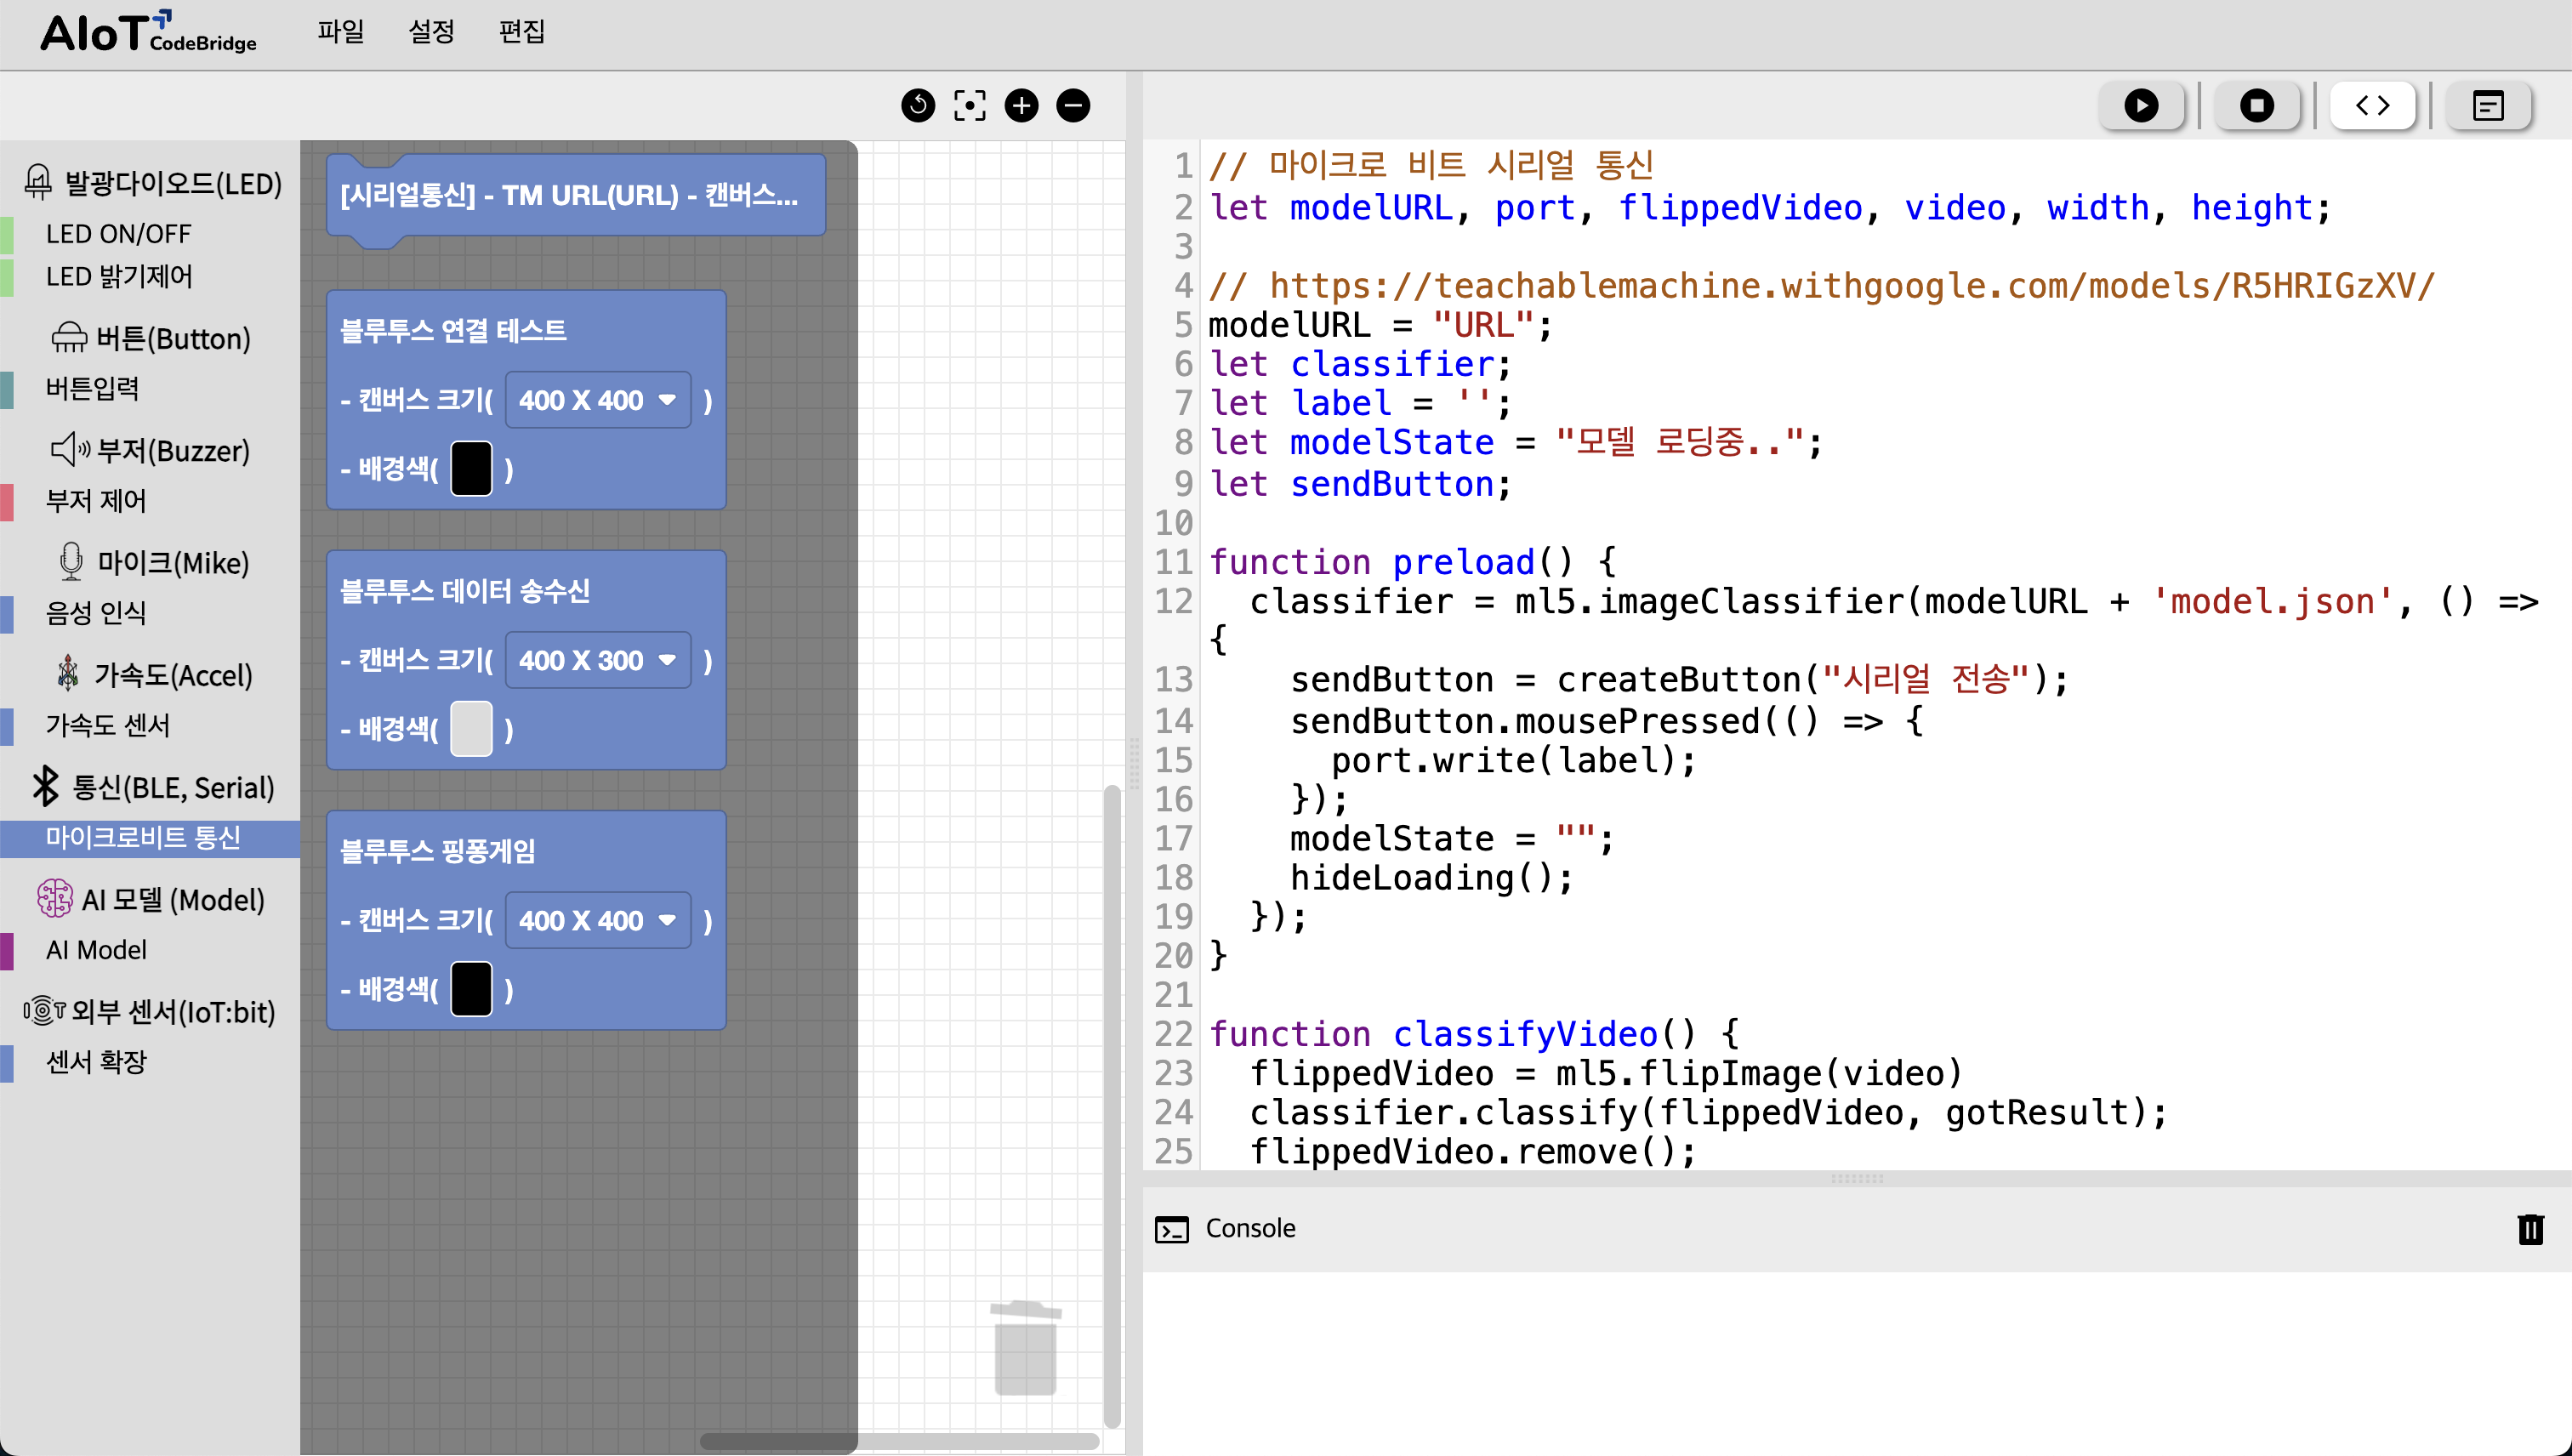Click the AI Model brain icon
Image resolution: width=2572 pixels, height=1456 pixels.
click(55, 898)
